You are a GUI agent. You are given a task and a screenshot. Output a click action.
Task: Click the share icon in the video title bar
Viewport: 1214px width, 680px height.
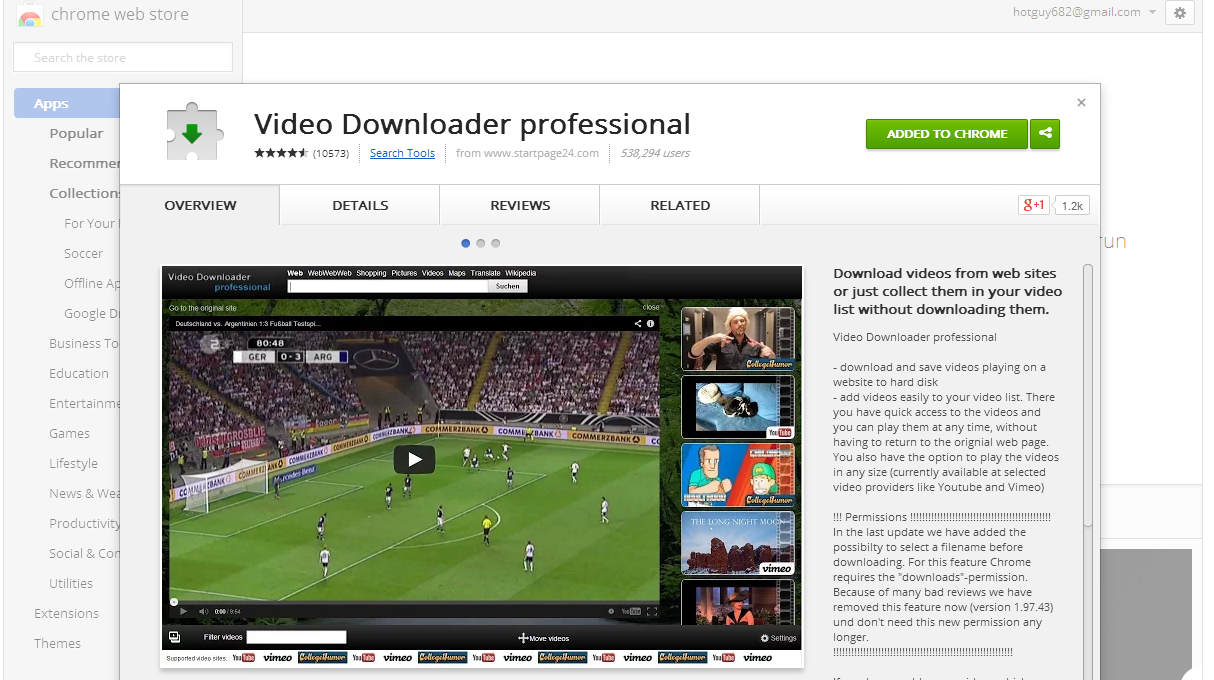click(x=637, y=324)
